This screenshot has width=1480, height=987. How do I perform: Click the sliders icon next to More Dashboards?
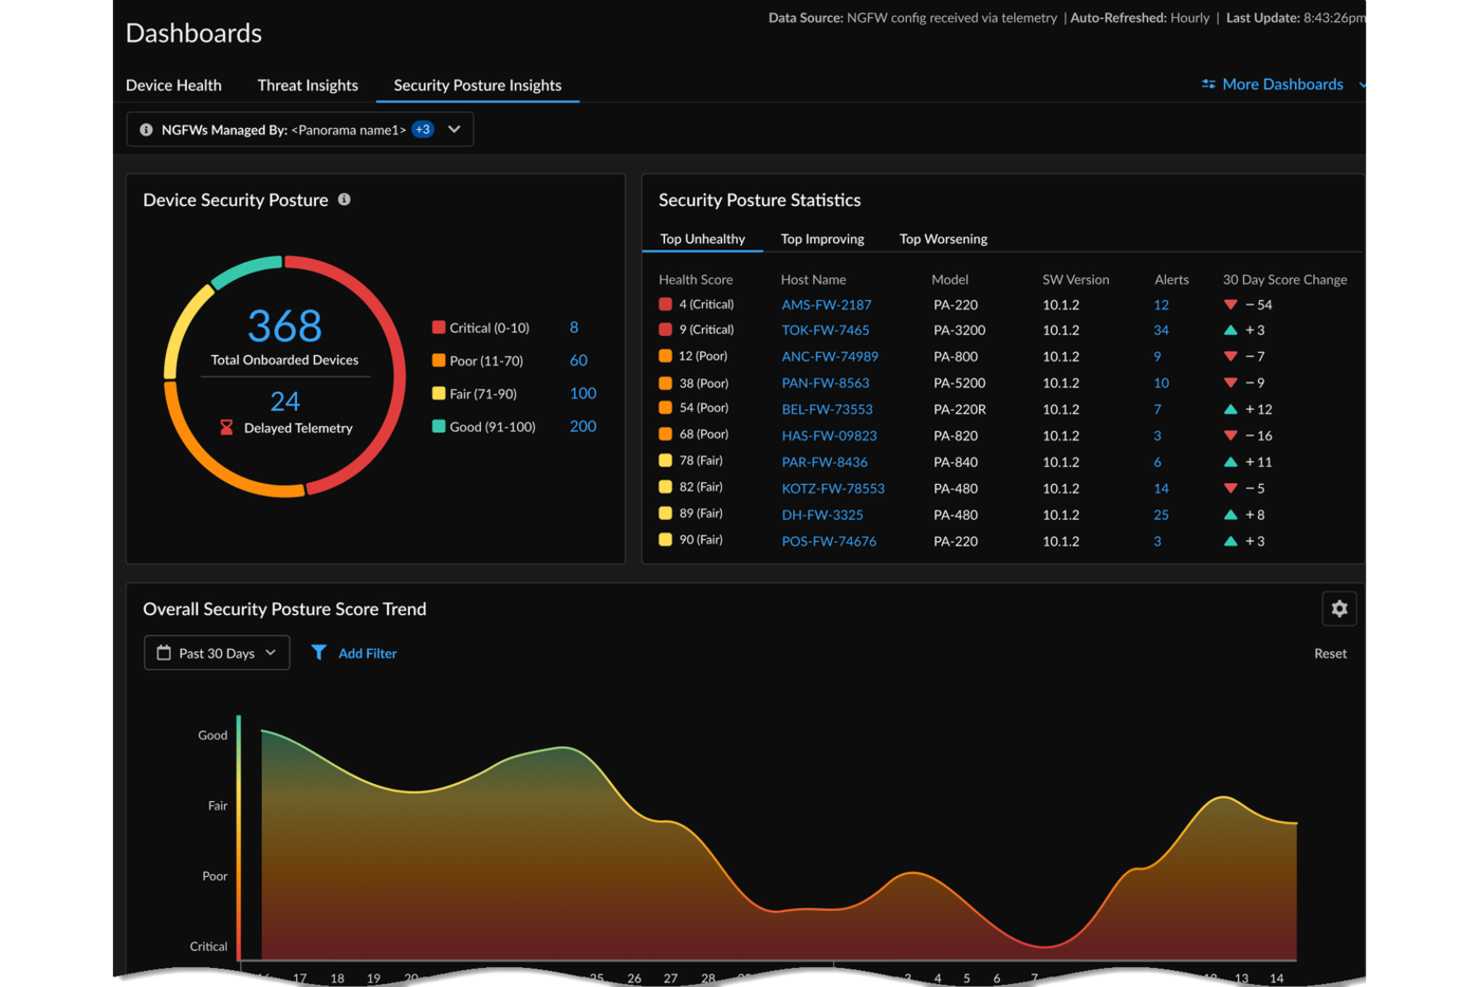(1207, 84)
